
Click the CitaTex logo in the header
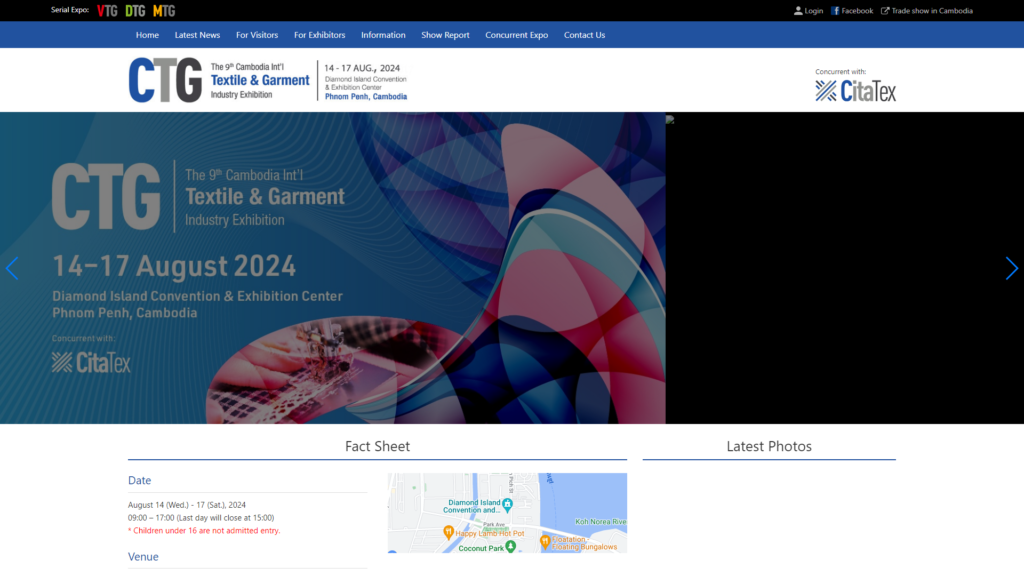tap(856, 91)
